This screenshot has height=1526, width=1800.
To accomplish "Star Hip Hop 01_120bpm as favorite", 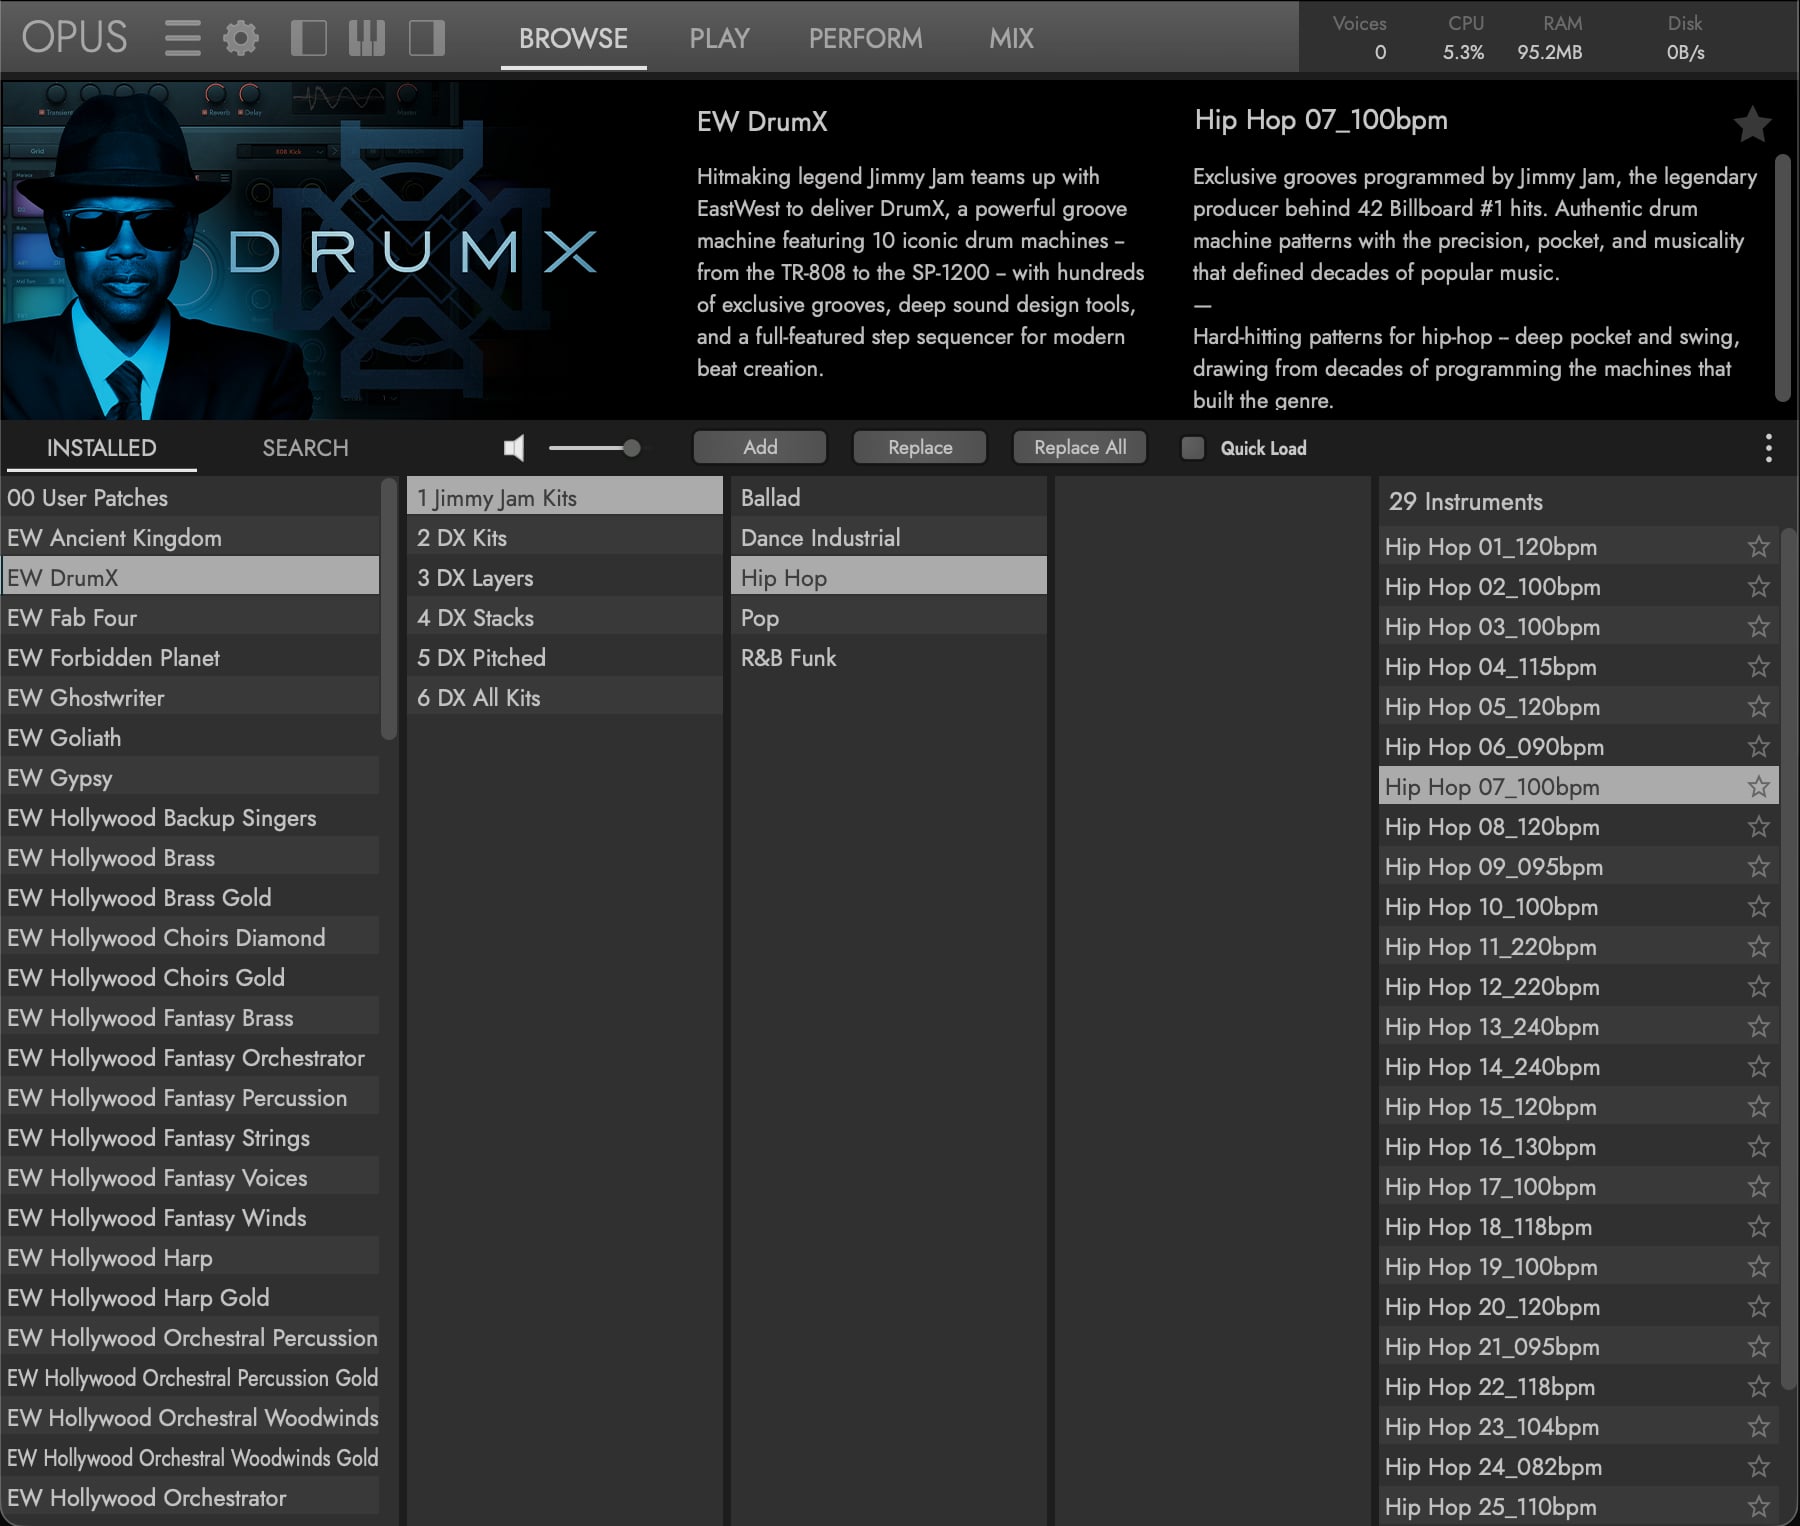I will 1758,547.
